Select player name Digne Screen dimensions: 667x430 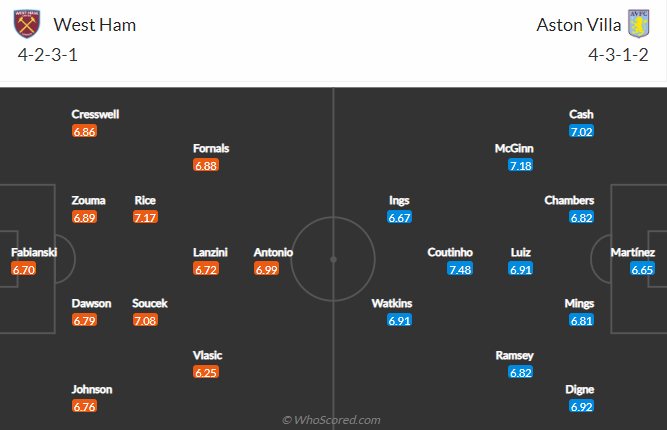coord(579,389)
